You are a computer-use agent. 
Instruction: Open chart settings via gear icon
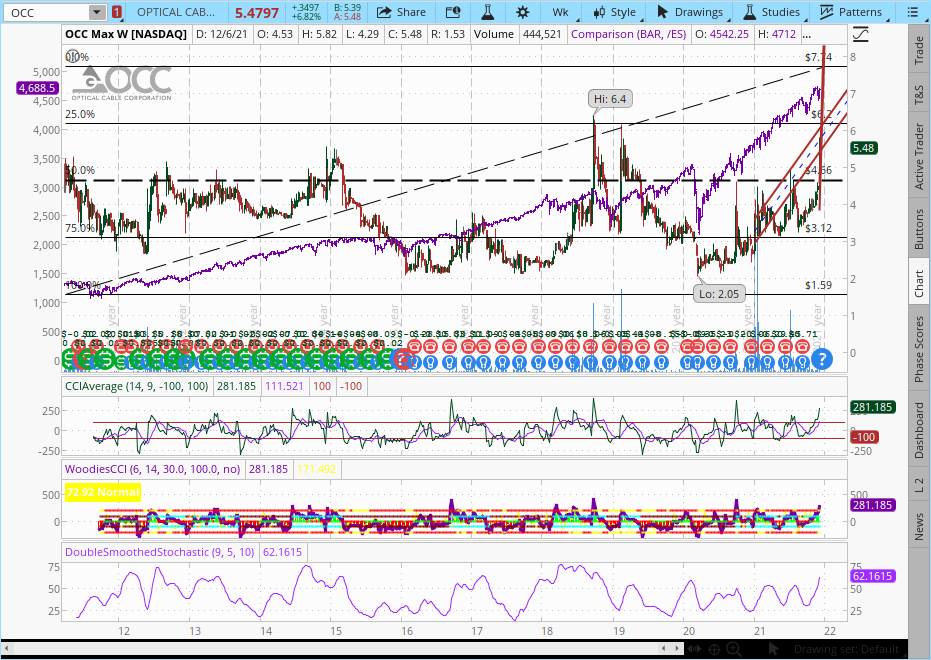coord(523,12)
